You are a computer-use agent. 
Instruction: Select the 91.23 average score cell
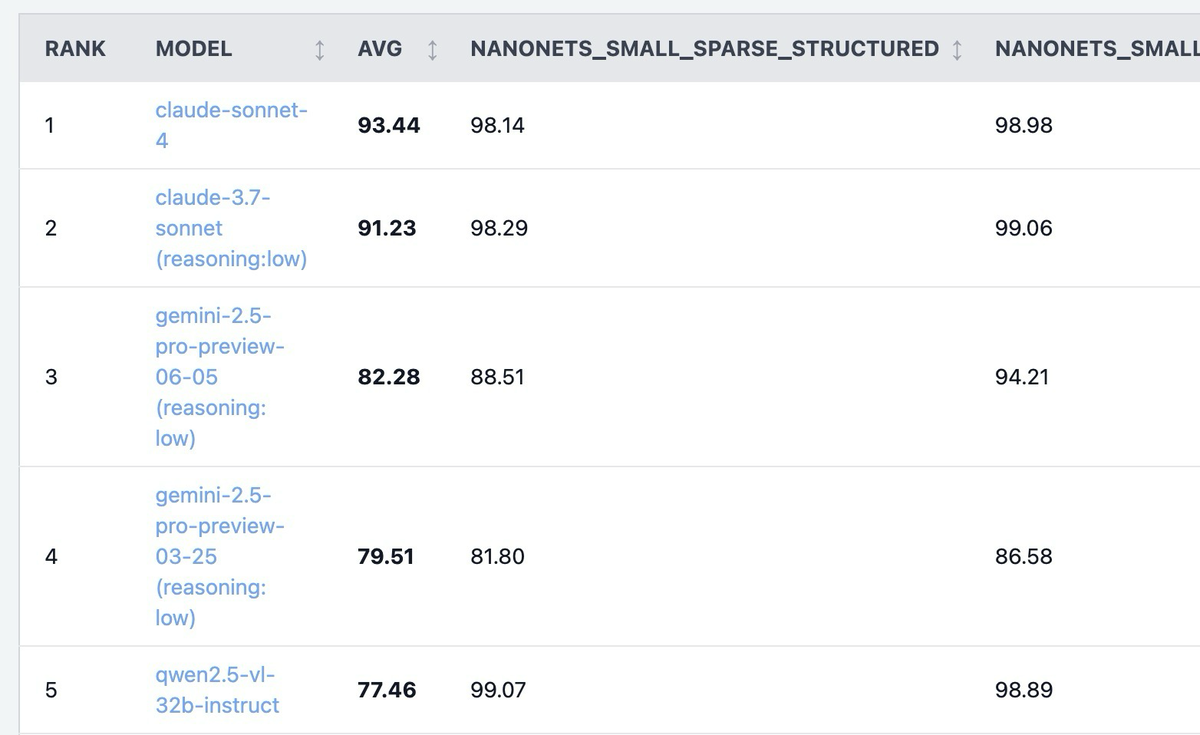point(387,228)
